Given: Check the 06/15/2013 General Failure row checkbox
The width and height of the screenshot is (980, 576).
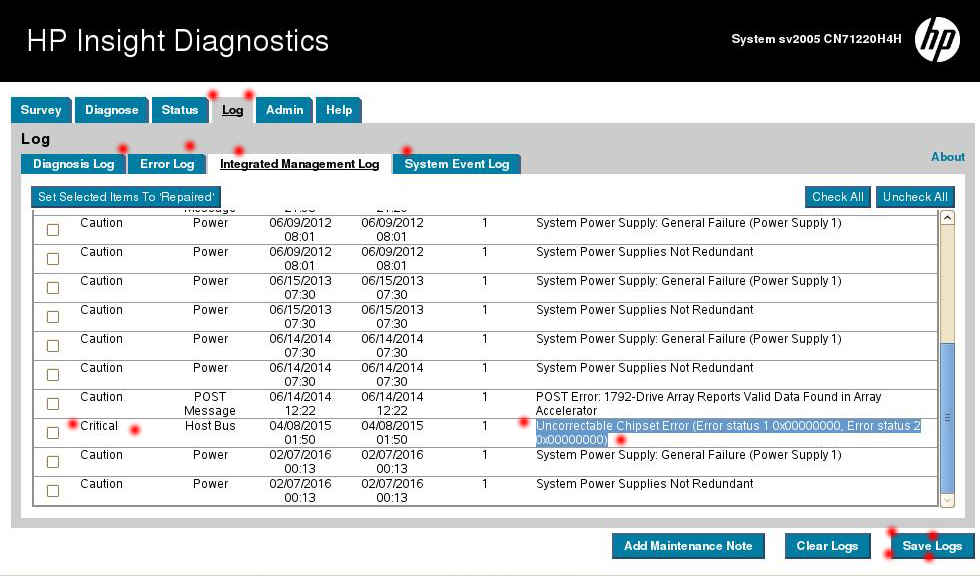Looking at the screenshot, I should [x=53, y=288].
